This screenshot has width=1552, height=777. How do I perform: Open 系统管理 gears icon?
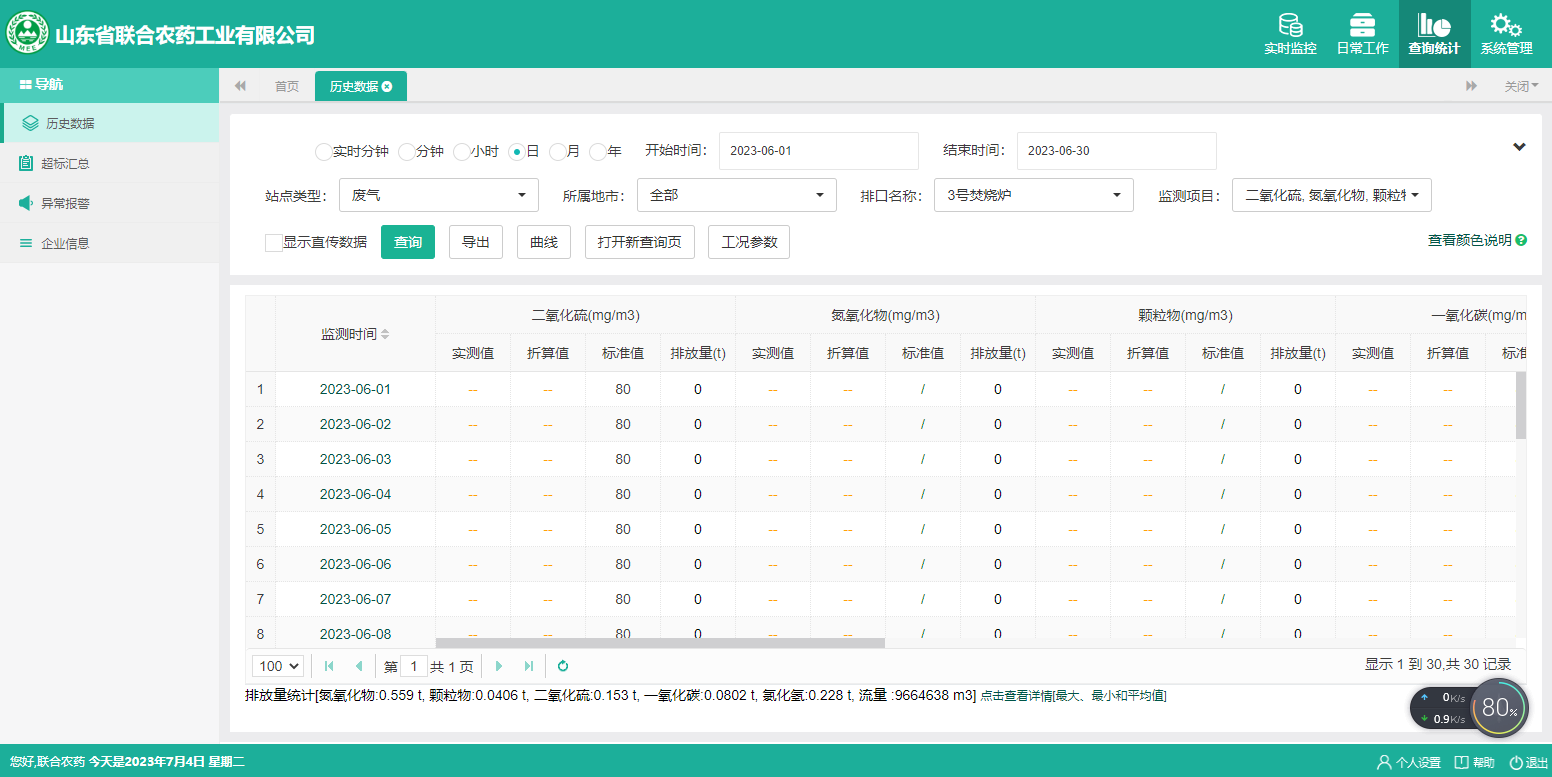[x=1506, y=25]
